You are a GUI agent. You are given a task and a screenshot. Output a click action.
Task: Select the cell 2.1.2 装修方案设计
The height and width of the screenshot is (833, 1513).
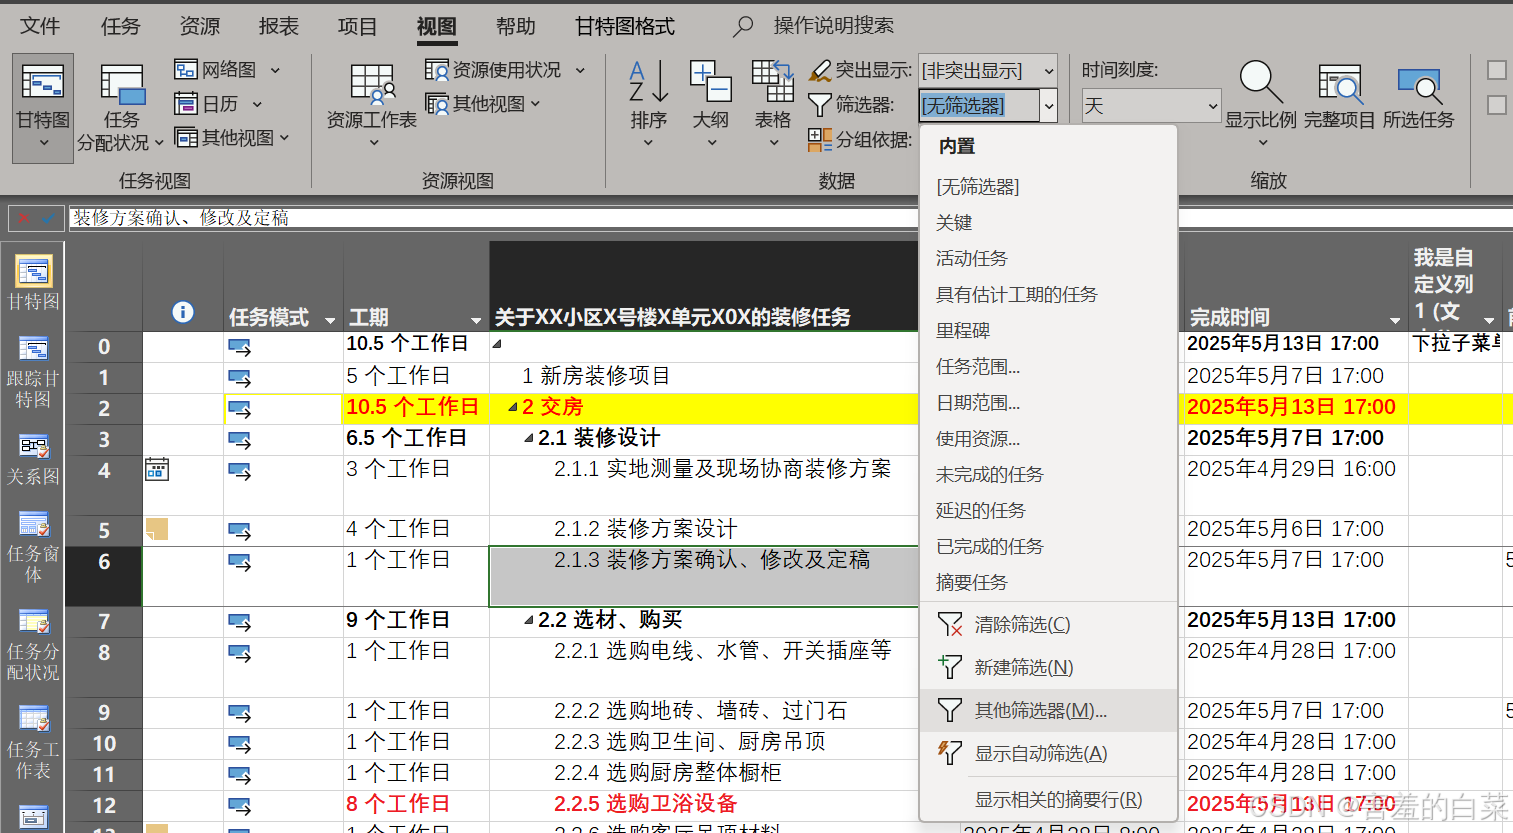tap(704, 529)
